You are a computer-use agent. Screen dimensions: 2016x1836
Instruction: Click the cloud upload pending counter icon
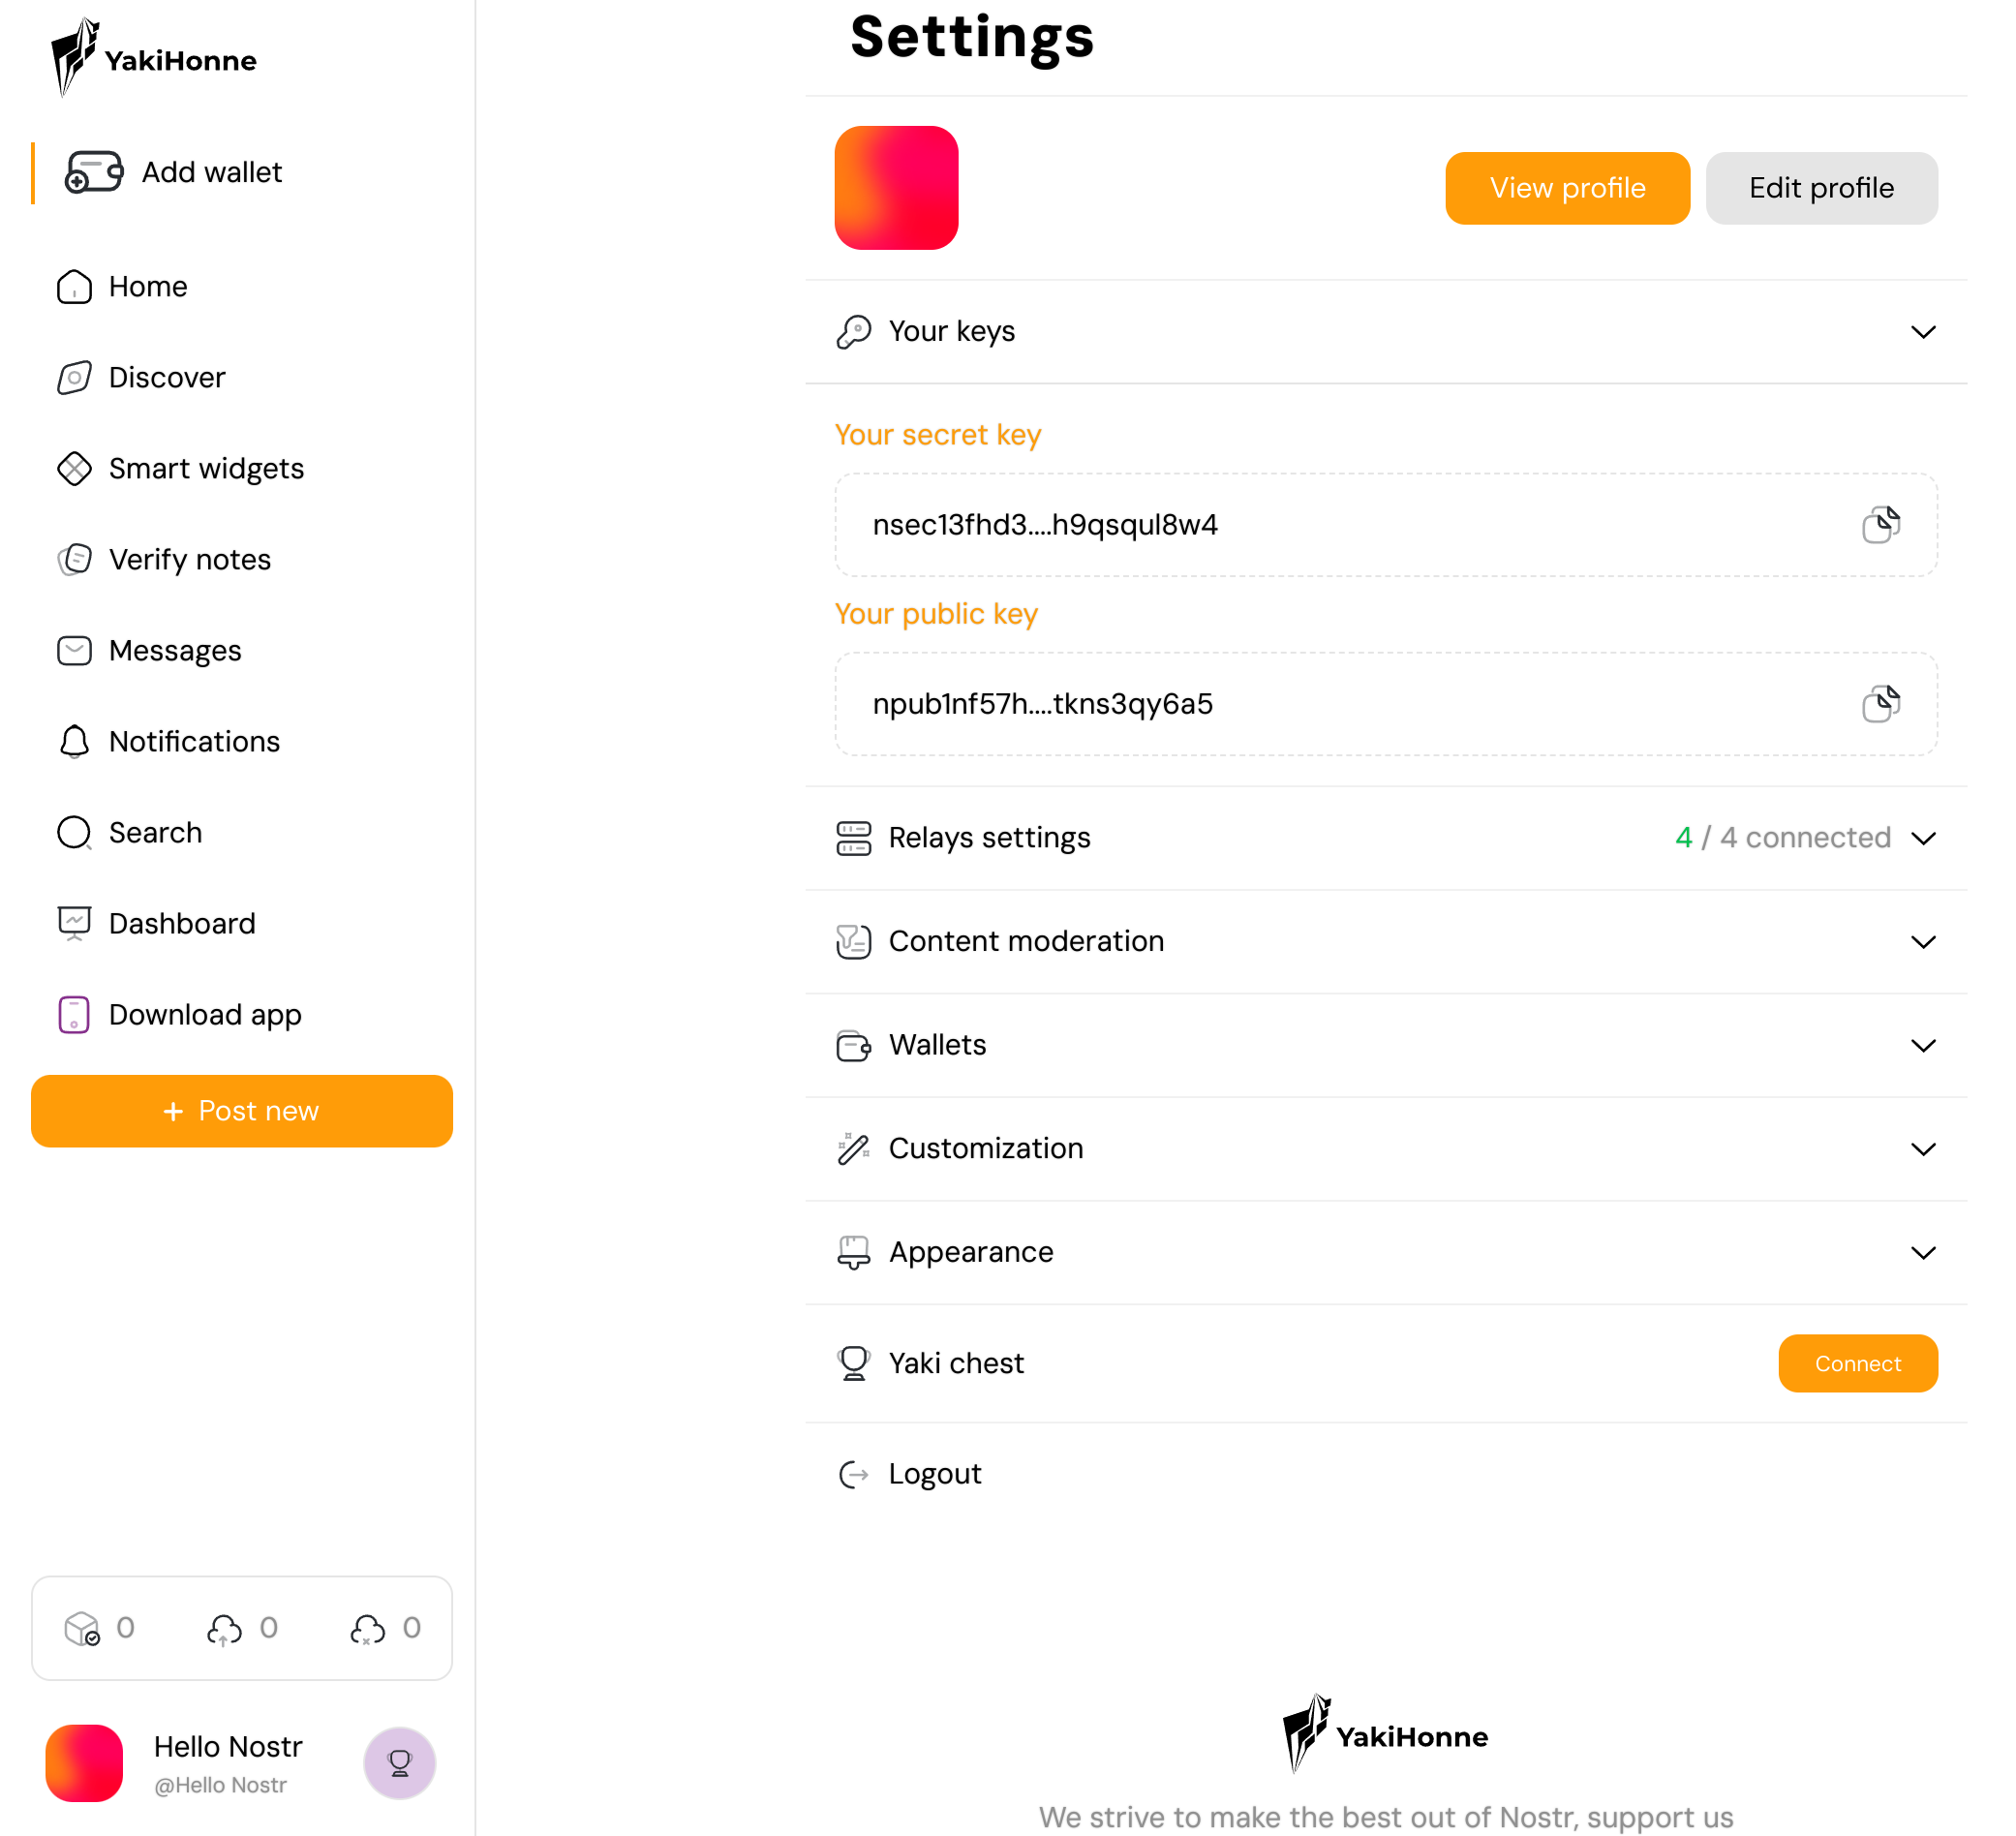tap(224, 1629)
